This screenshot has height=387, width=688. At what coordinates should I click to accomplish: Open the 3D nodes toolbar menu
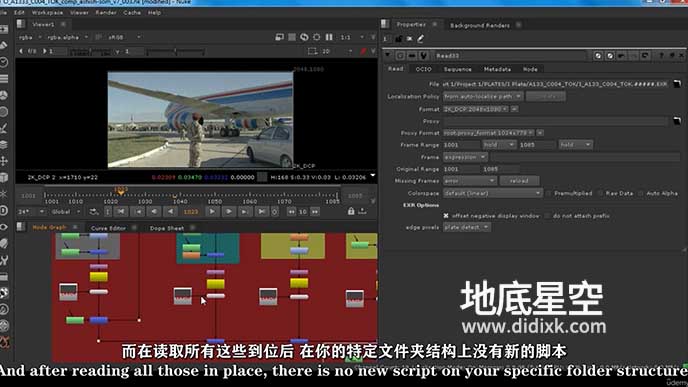point(4,177)
